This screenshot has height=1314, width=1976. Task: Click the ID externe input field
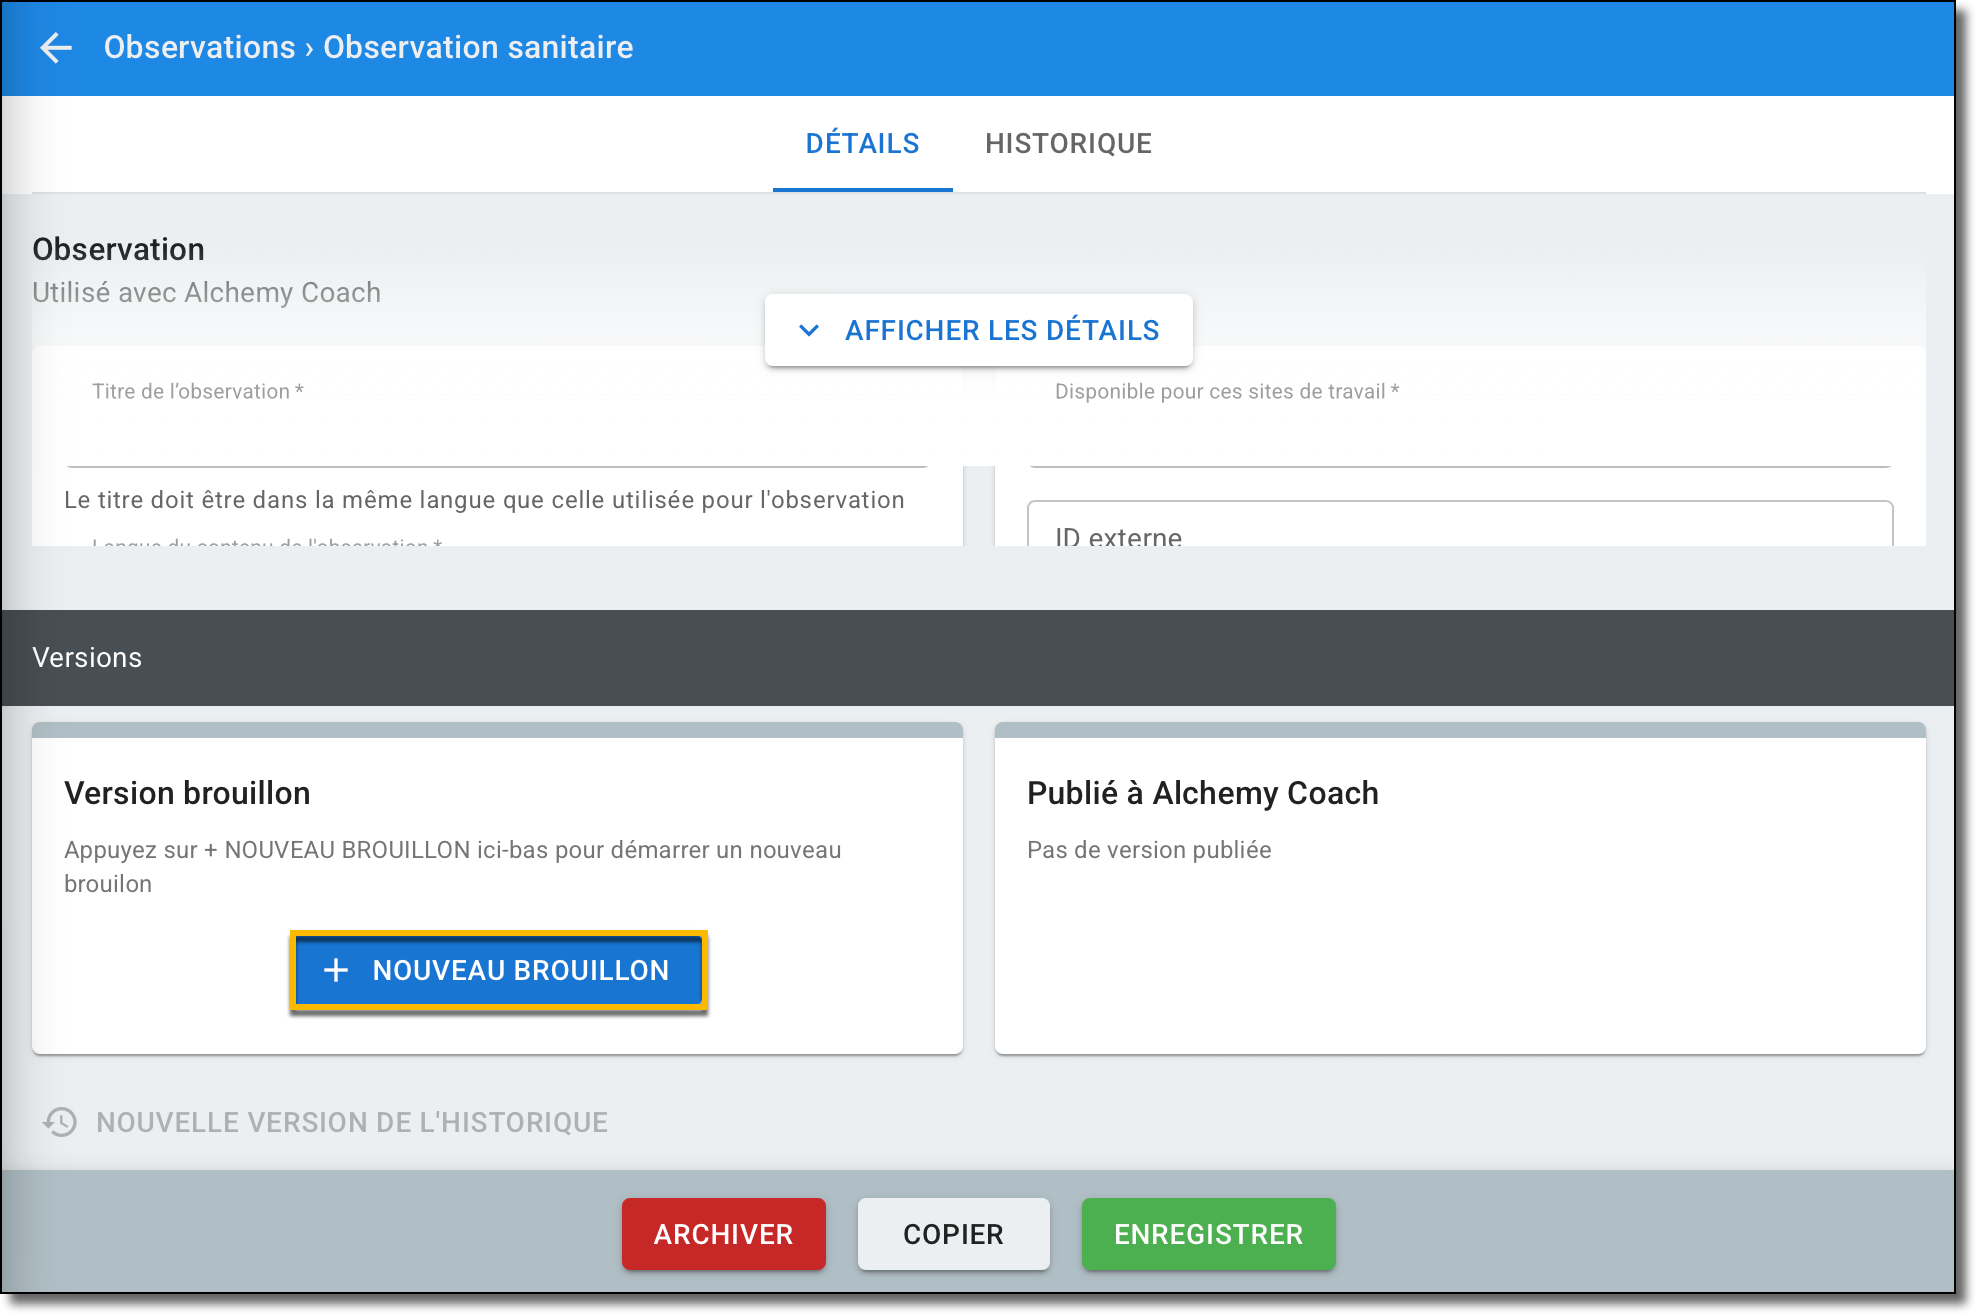1459,528
